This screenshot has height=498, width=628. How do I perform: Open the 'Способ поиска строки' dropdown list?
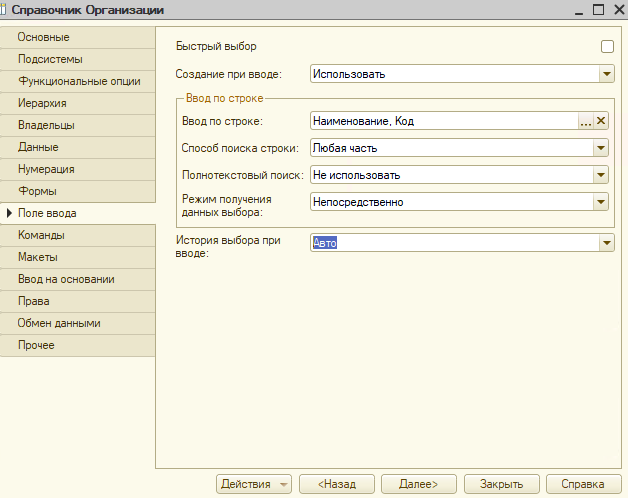pos(601,148)
